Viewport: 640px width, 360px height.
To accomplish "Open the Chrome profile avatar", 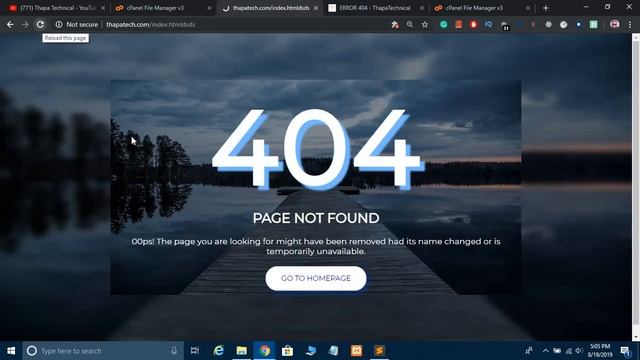I will [x=614, y=24].
